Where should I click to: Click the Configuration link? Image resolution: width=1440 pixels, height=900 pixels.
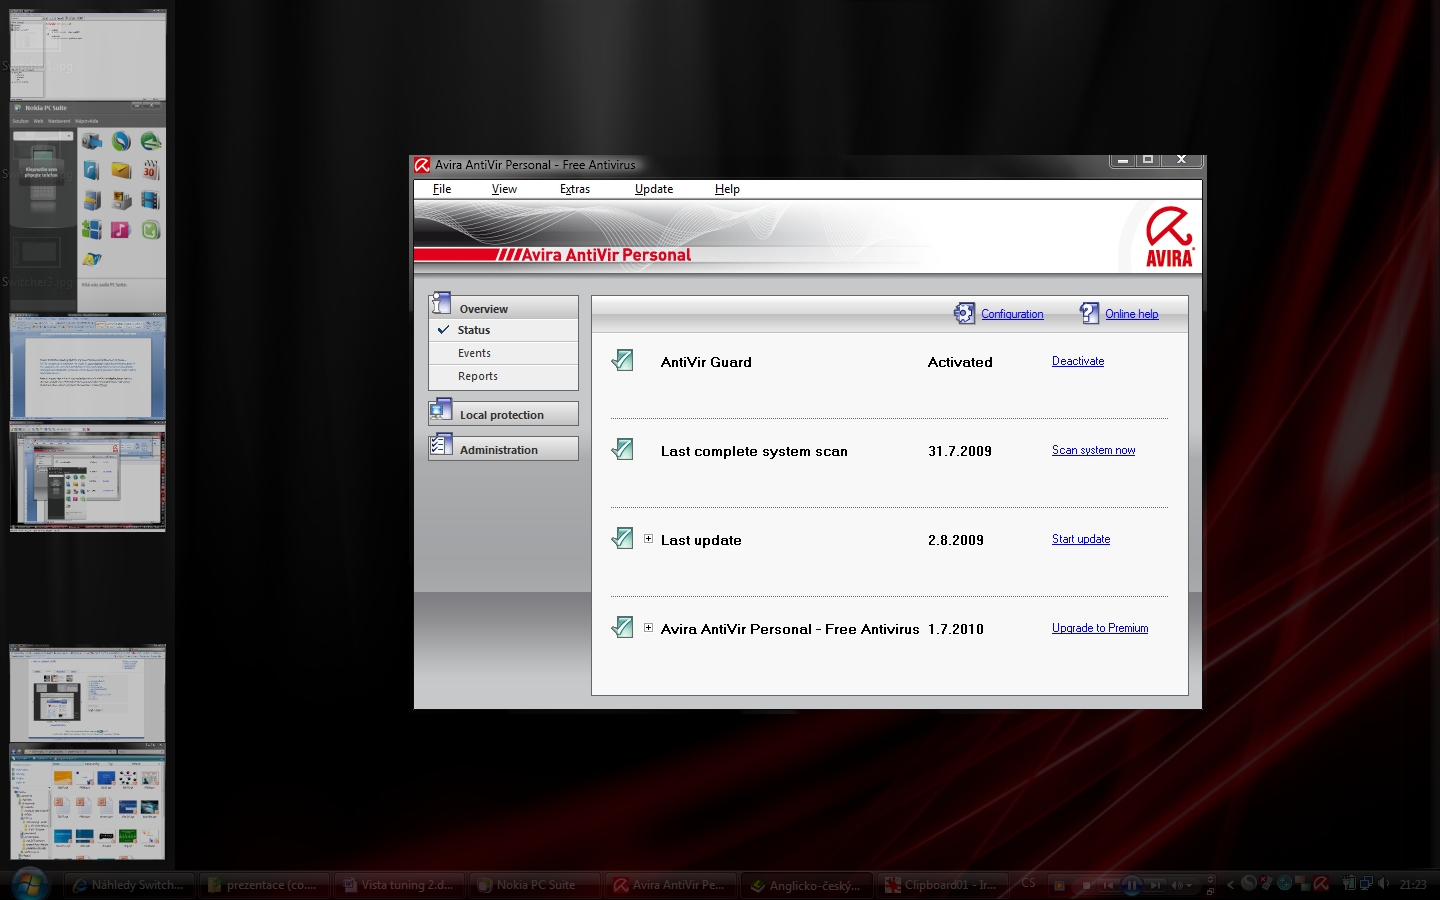click(1012, 314)
